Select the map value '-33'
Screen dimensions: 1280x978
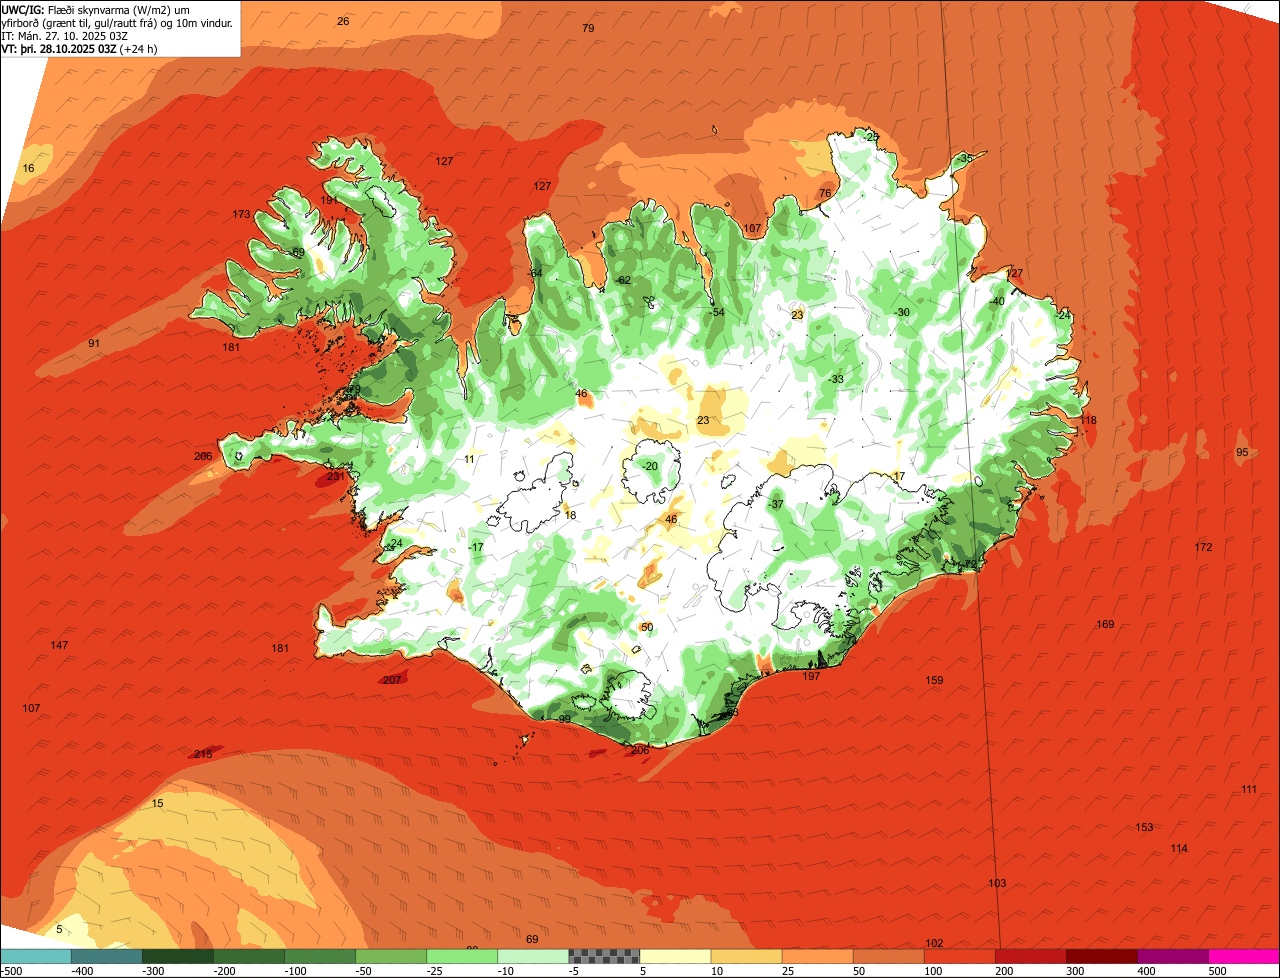pyautogui.click(x=835, y=379)
